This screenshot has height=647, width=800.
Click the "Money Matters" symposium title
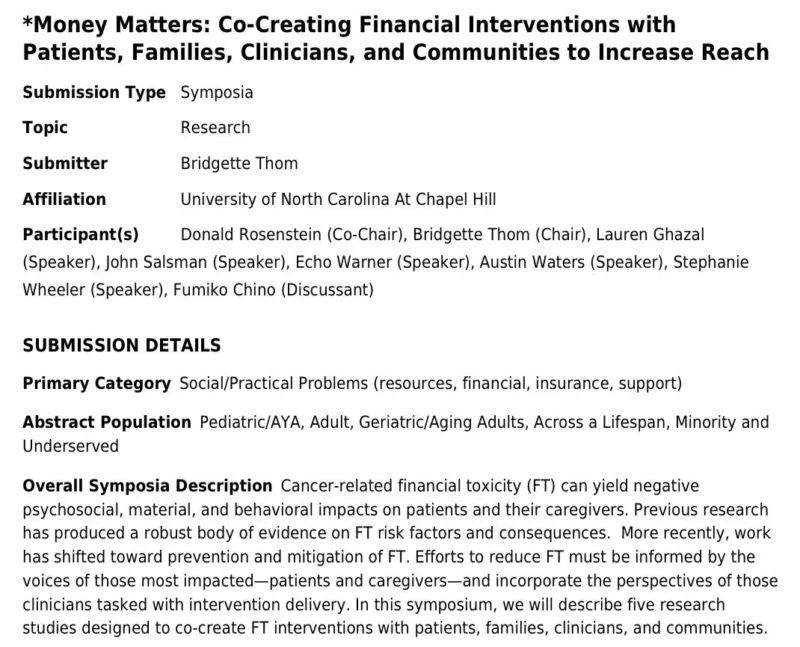click(x=395, y=37)
